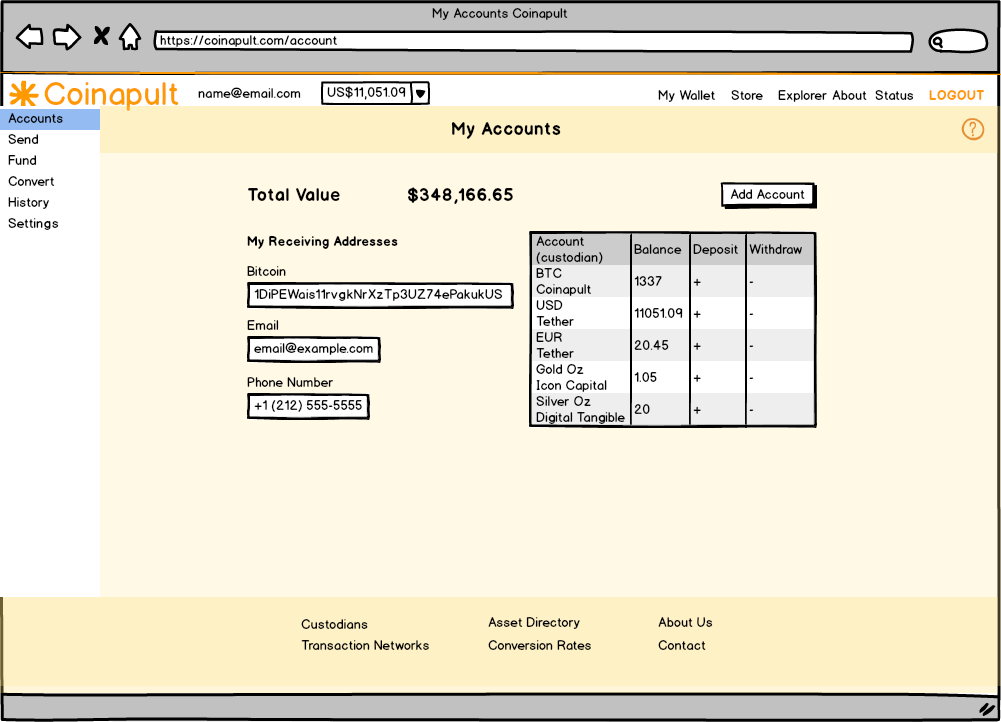Open Settings from the left sidebar
The image size is (1001, 722).
pos(33,224)
